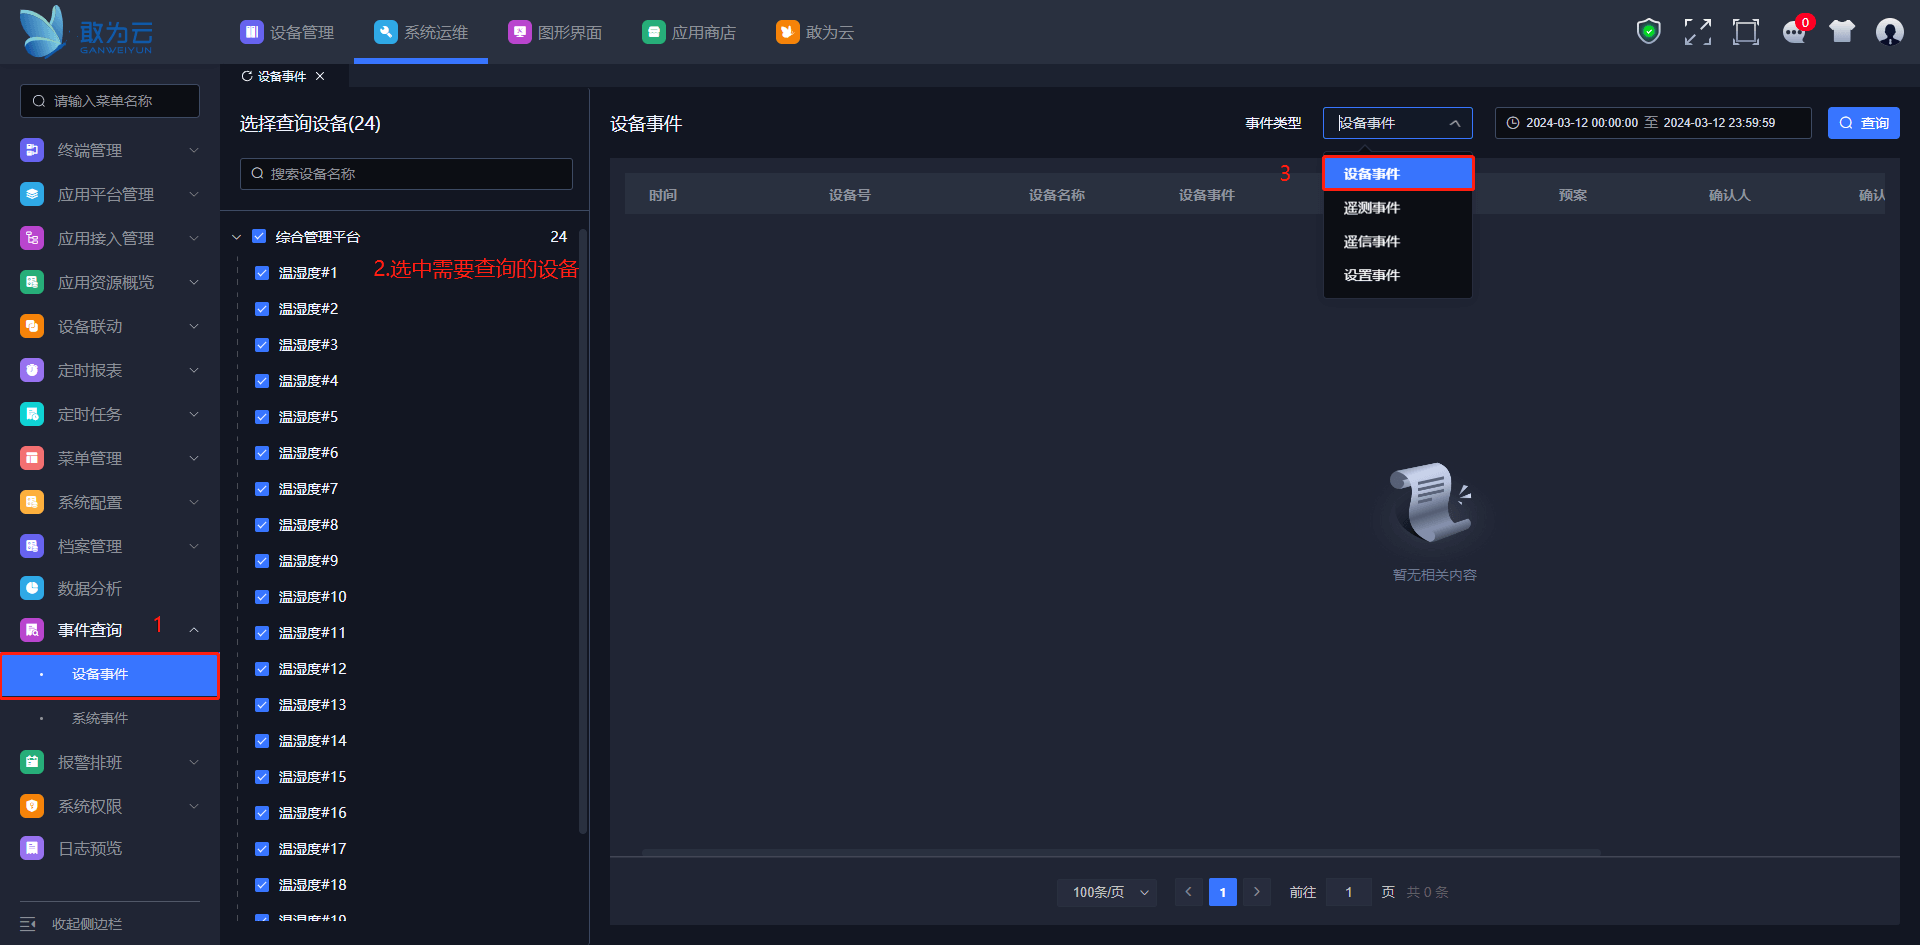This screenshot has height=945, width=1920.
Task: Click the 应用资源概览 sidebar icon
Action: point(32,282)
